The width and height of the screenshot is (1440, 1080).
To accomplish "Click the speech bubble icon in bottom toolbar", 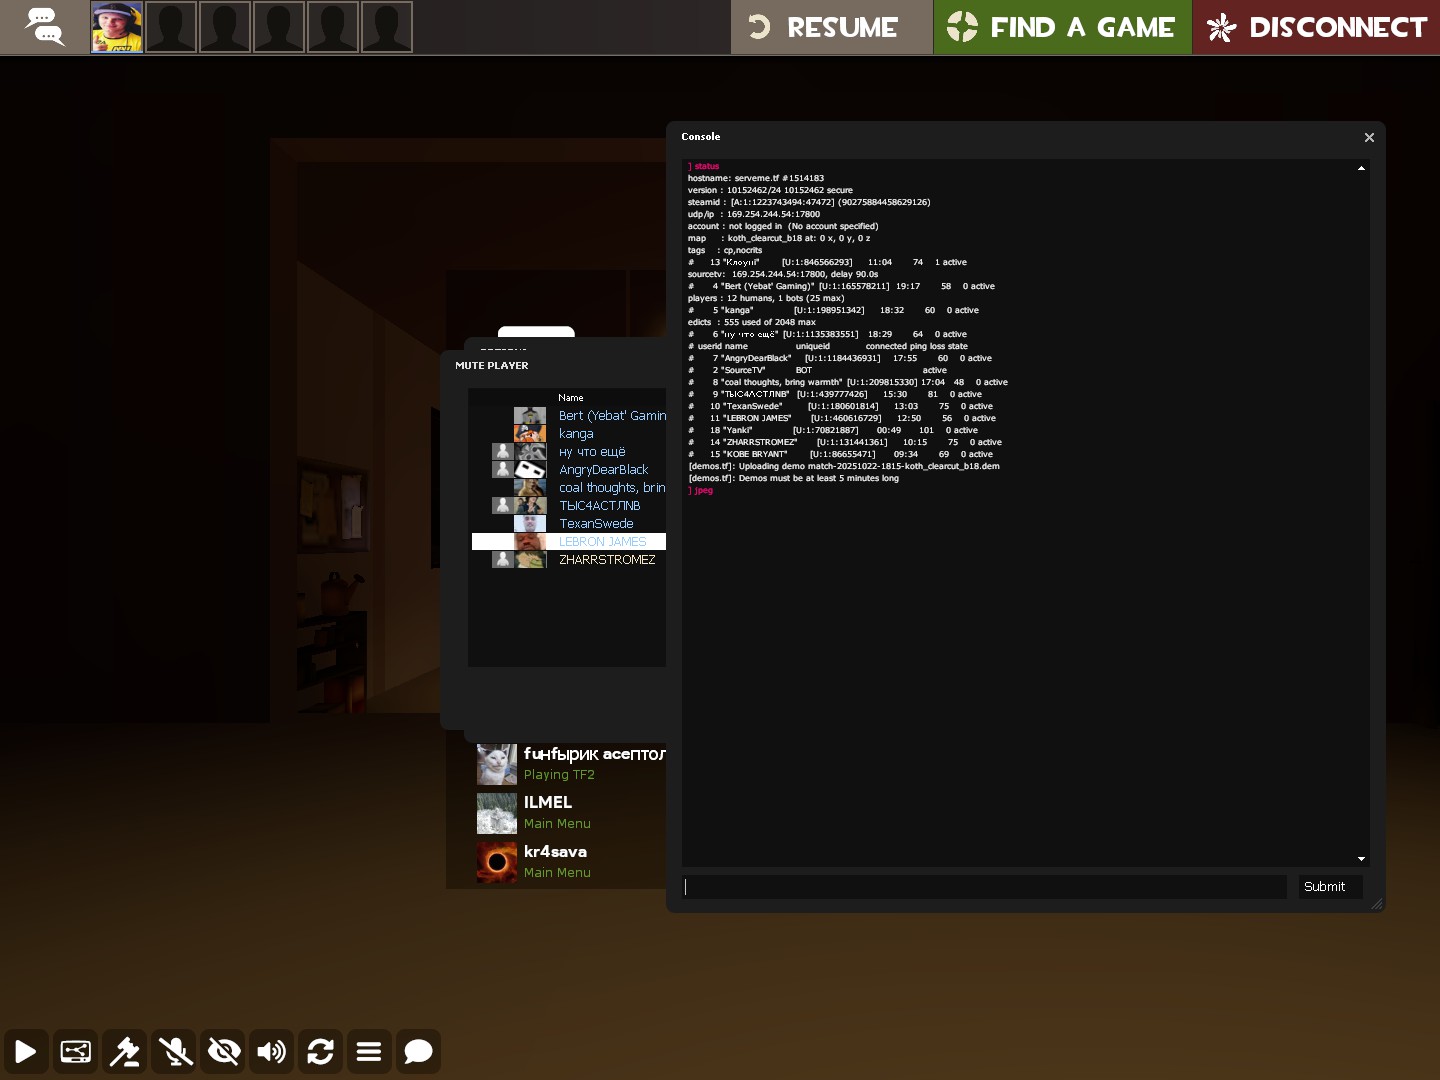I will pos(418,1052).
